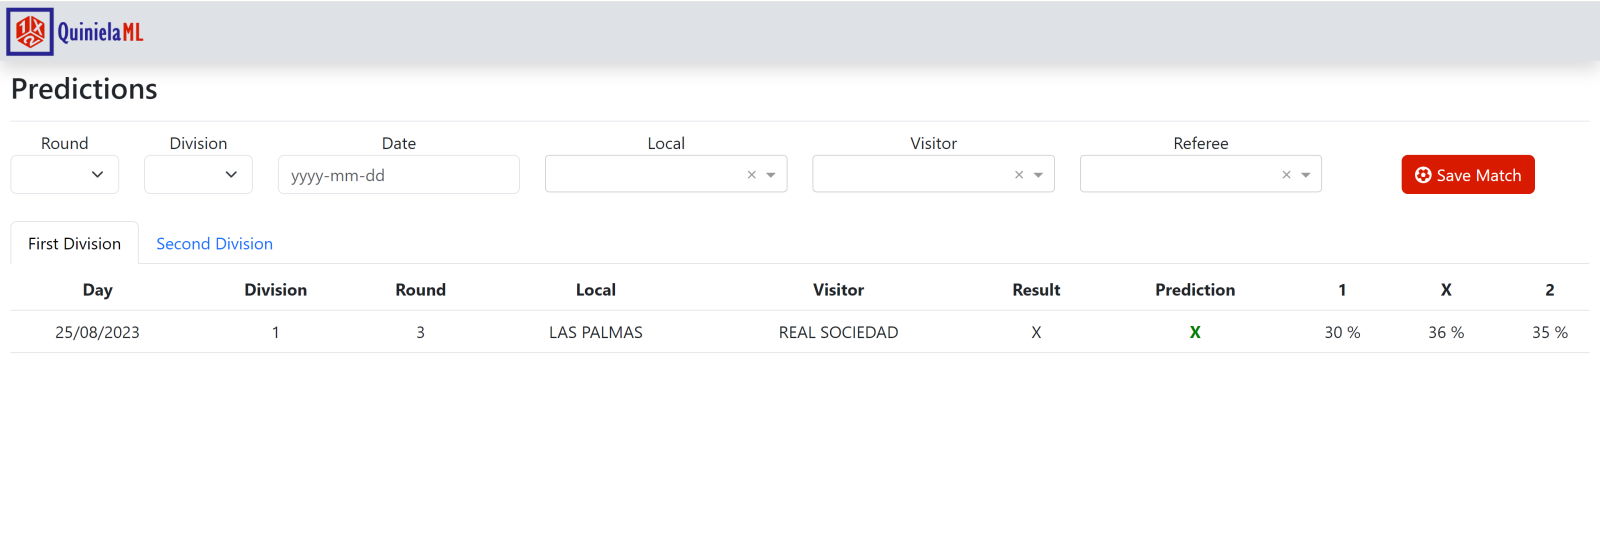Focus the Date input field

pos(398,175)
